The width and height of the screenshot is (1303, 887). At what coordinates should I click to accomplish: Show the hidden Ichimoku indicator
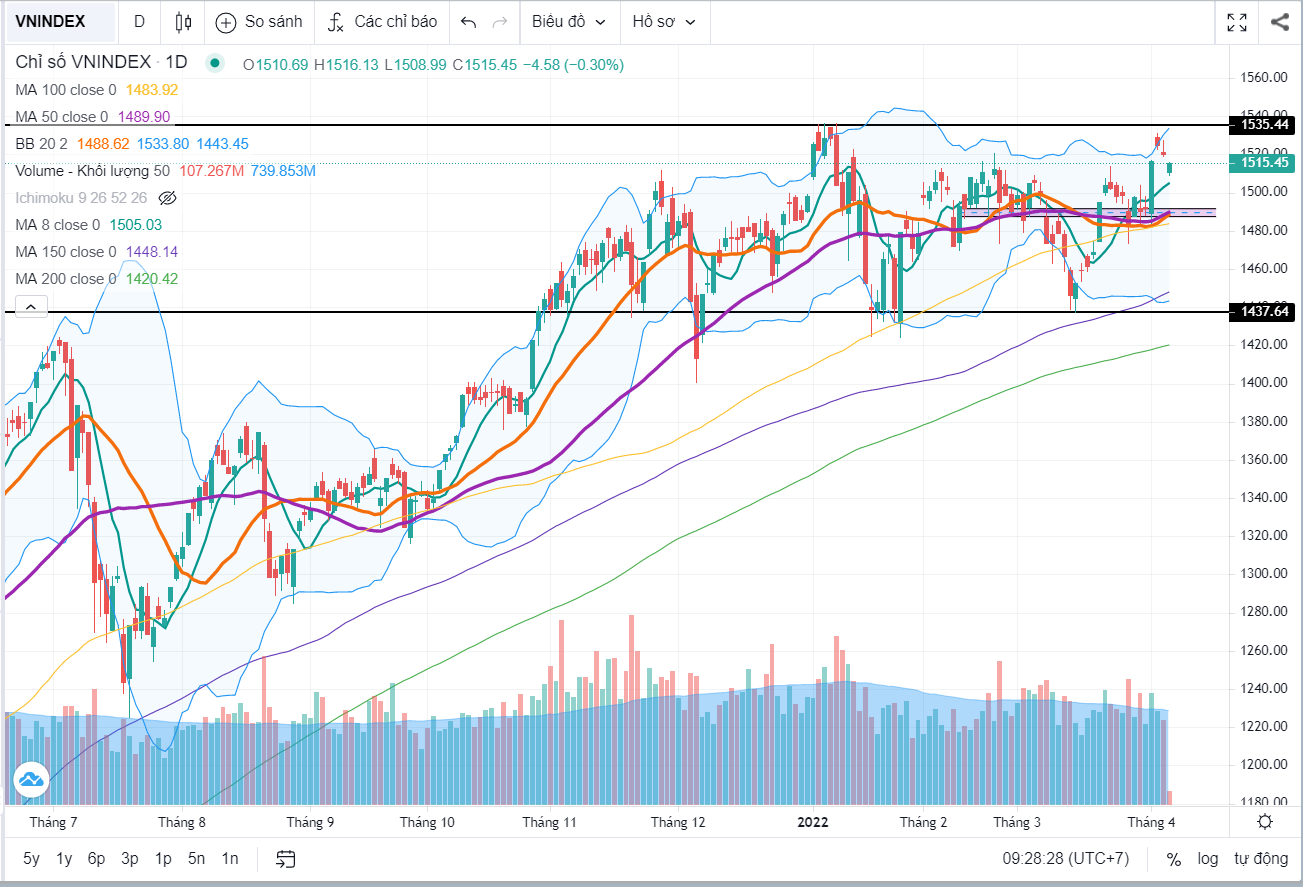[x=167, y=198]
